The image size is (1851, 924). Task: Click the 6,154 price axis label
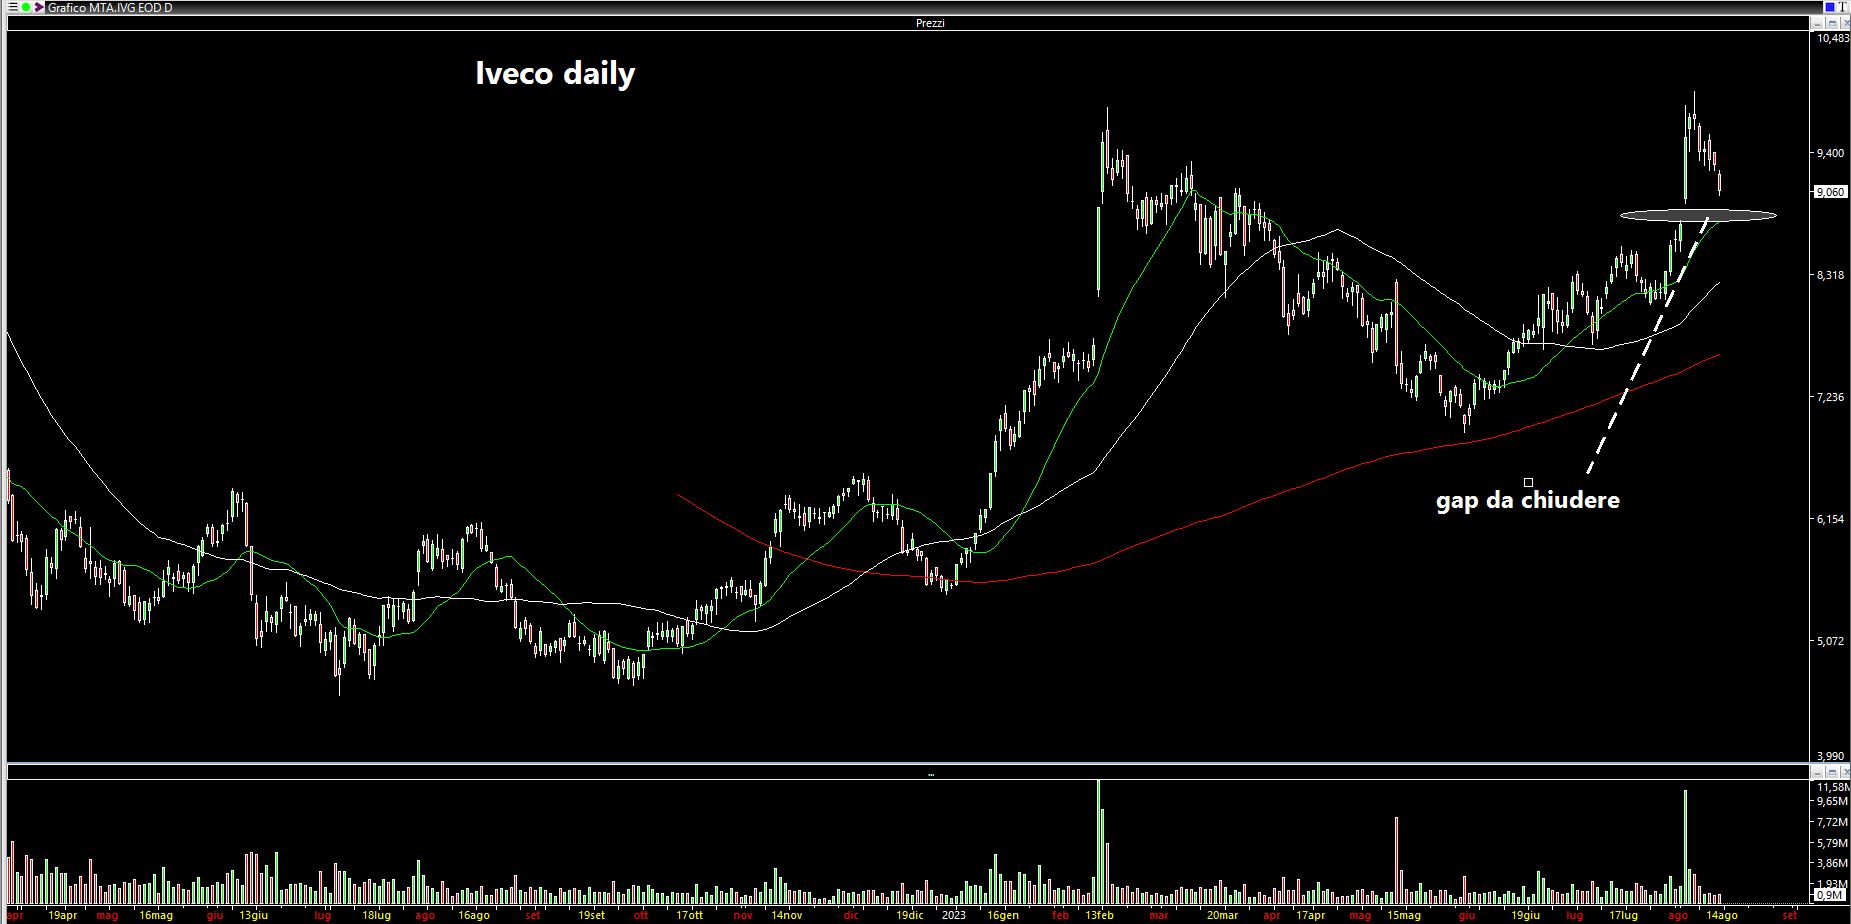coord(1830,519)
